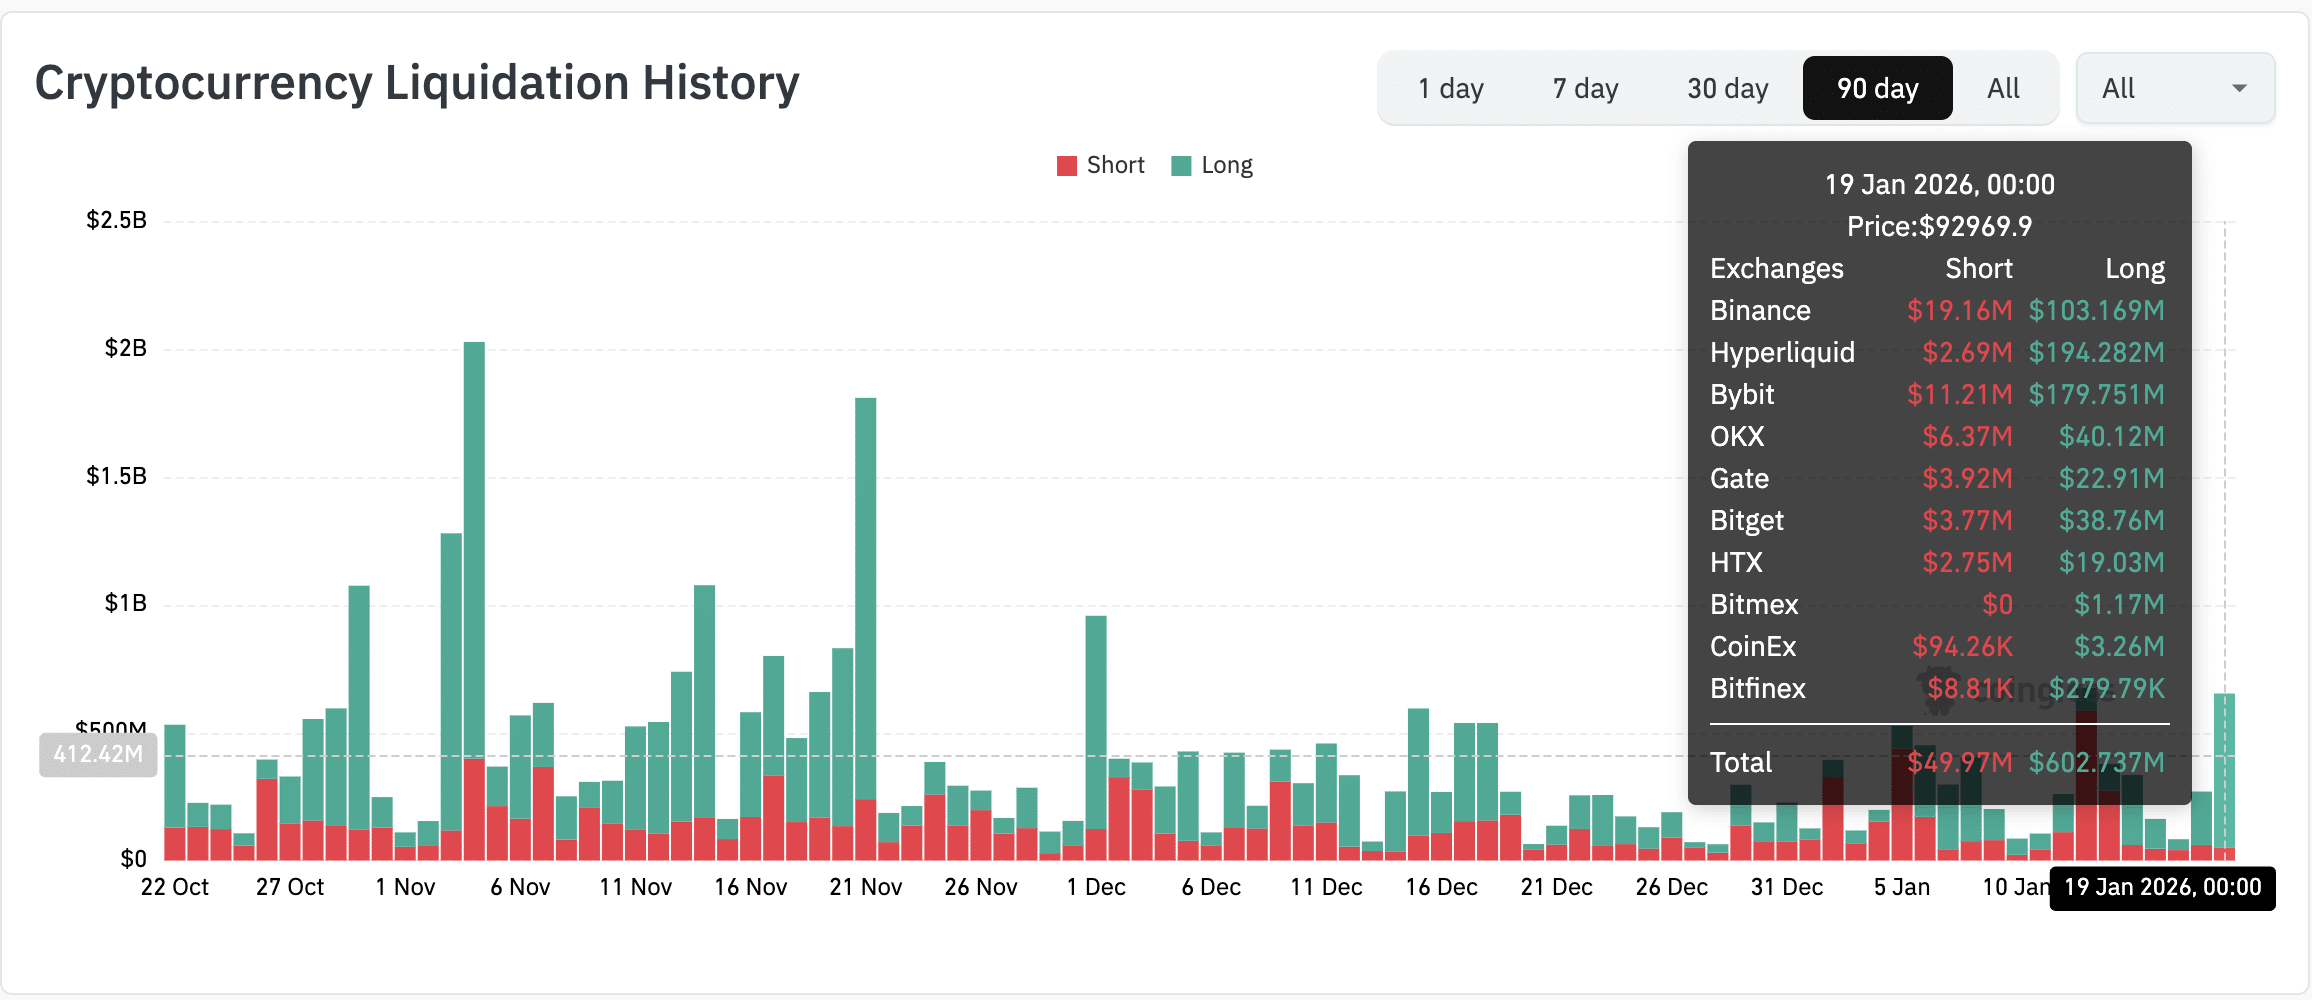Click the Total row in the tooltip
Viewport: 2312px width, 1000px height.
(x=1937, y=763)
